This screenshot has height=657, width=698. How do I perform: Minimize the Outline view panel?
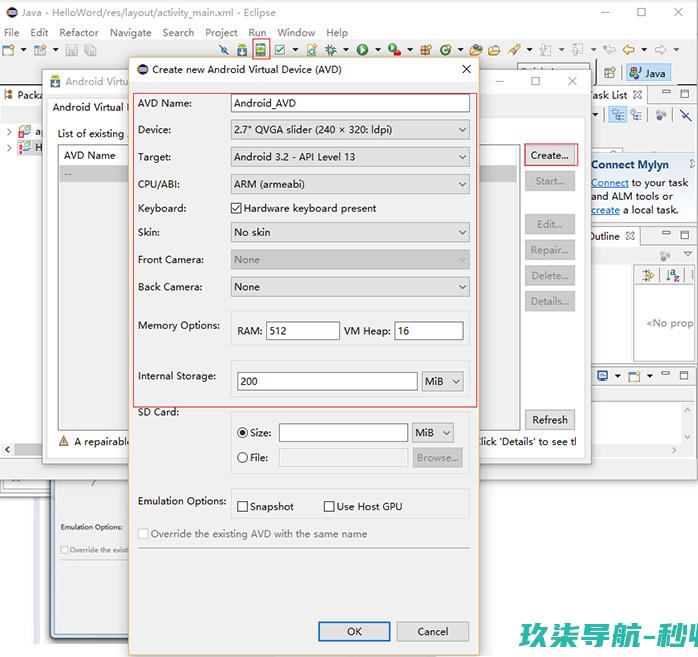coord(666,234)
